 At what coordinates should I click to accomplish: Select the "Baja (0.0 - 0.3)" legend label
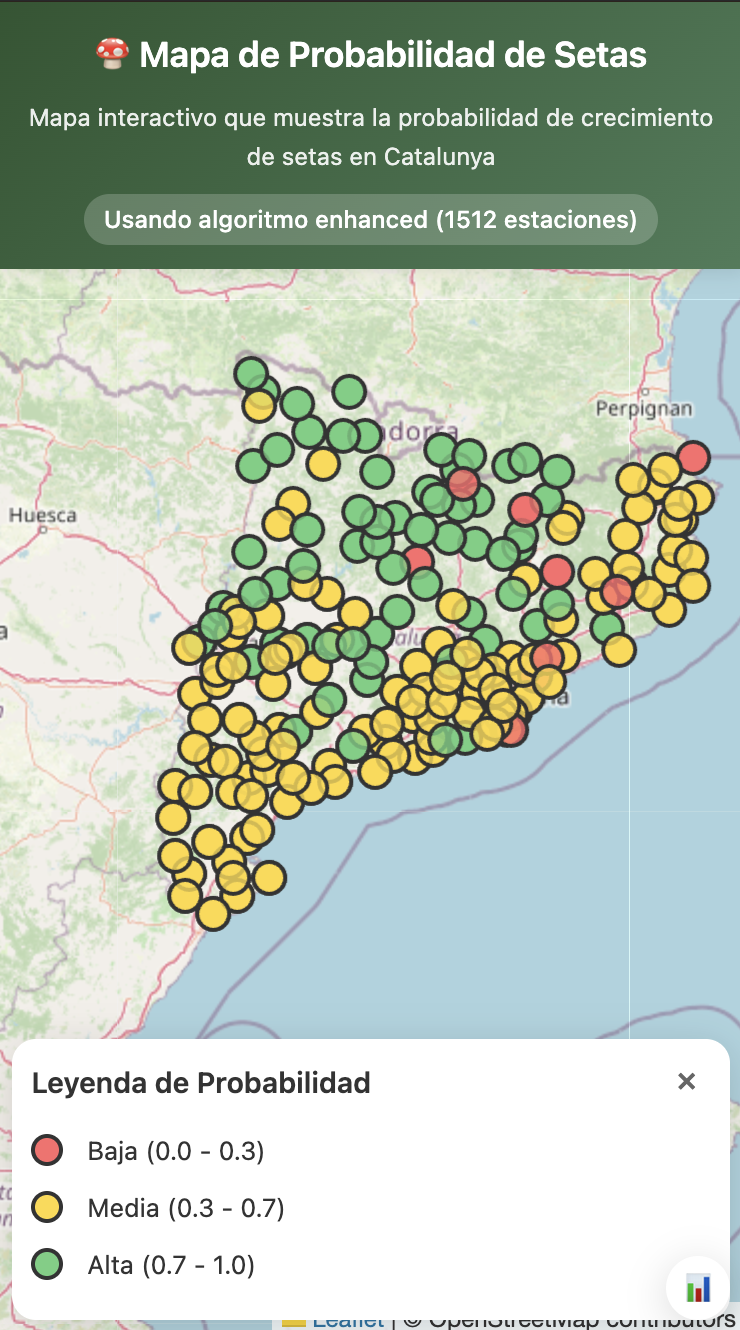click(176, 1151)
